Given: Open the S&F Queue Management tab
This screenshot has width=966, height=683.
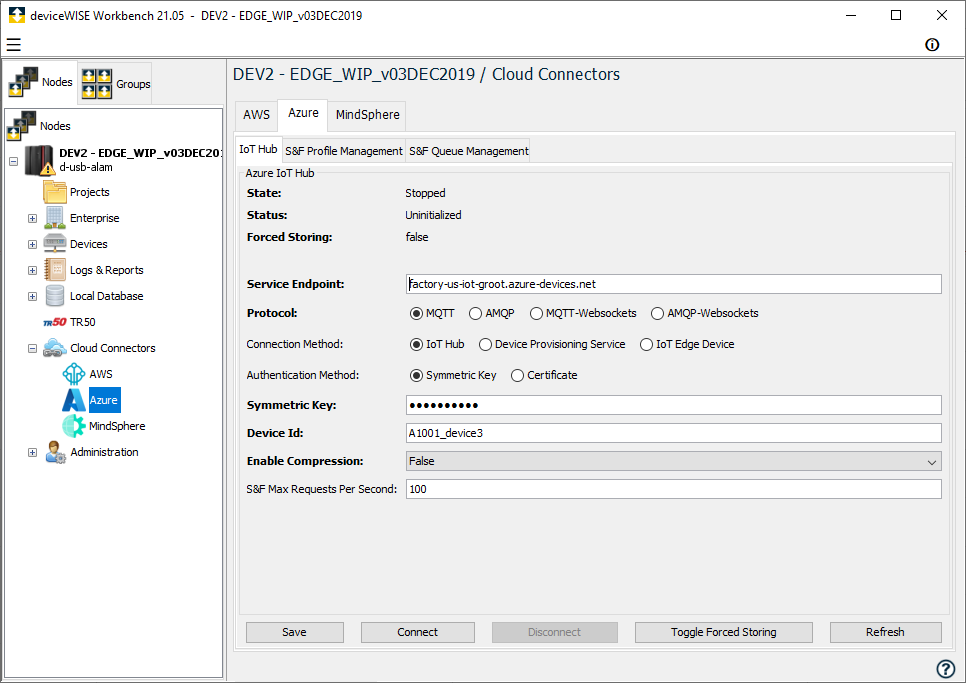Looking at the screenshot, I should (x=469, y=151).
